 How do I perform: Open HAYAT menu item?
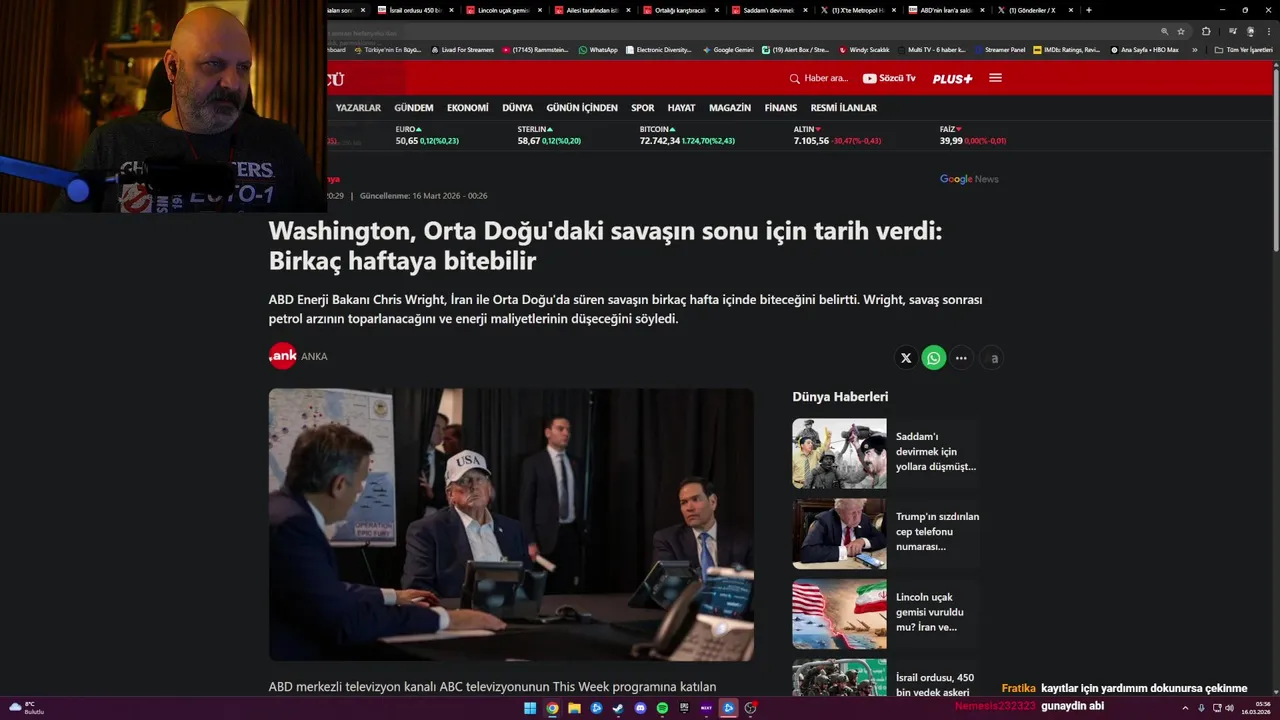click(681, 108)
